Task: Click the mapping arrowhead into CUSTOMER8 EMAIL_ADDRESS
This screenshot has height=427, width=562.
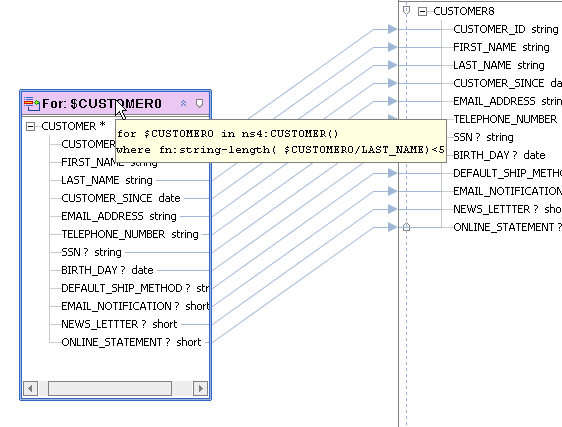Action: pos(392,101)
